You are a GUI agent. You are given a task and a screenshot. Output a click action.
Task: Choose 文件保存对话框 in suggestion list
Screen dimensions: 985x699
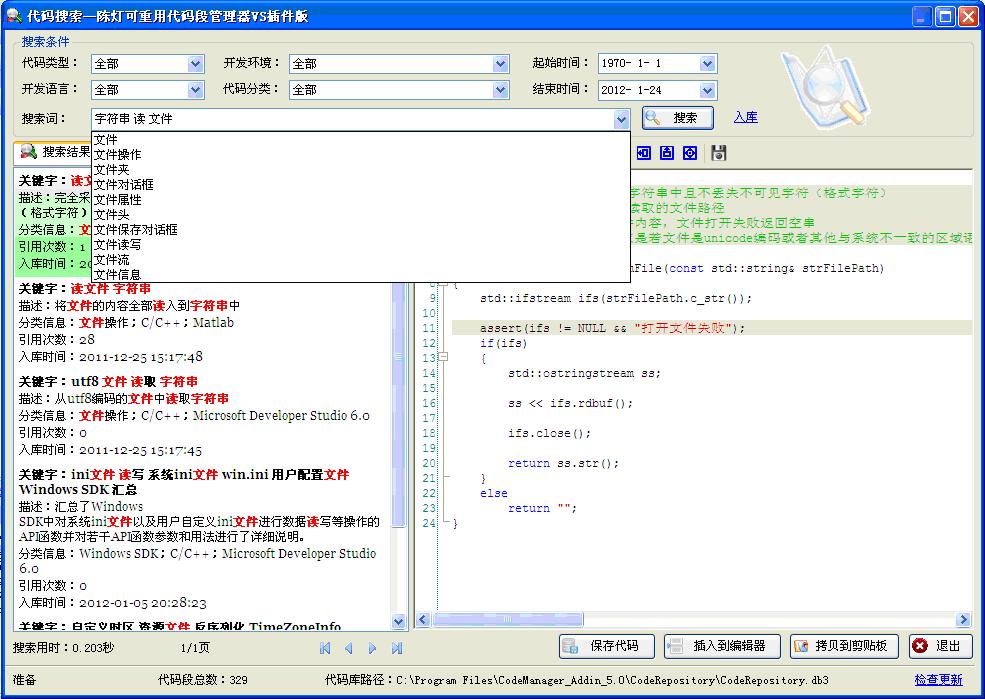coord(136,230)
